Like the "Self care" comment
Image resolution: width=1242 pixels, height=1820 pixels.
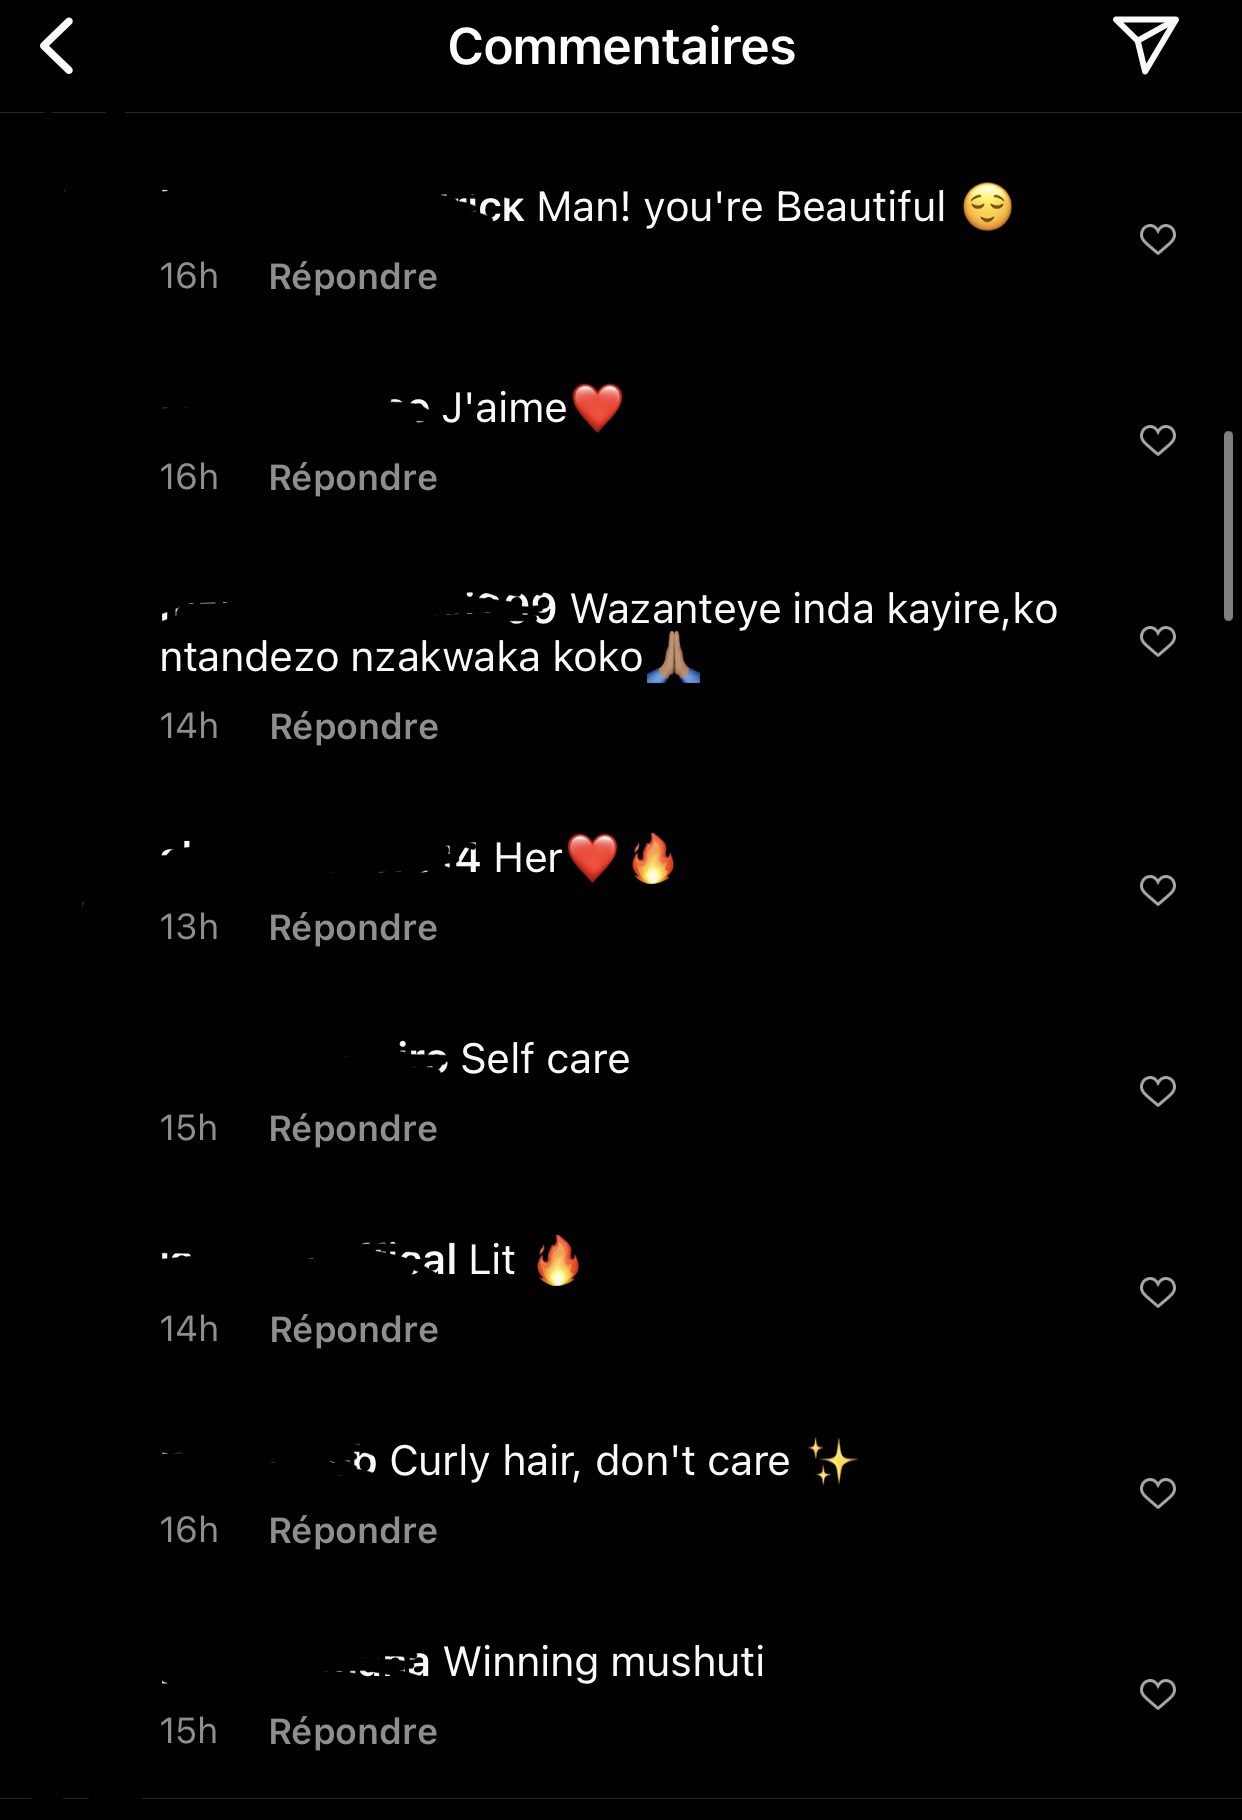tap(1158, 1091)
